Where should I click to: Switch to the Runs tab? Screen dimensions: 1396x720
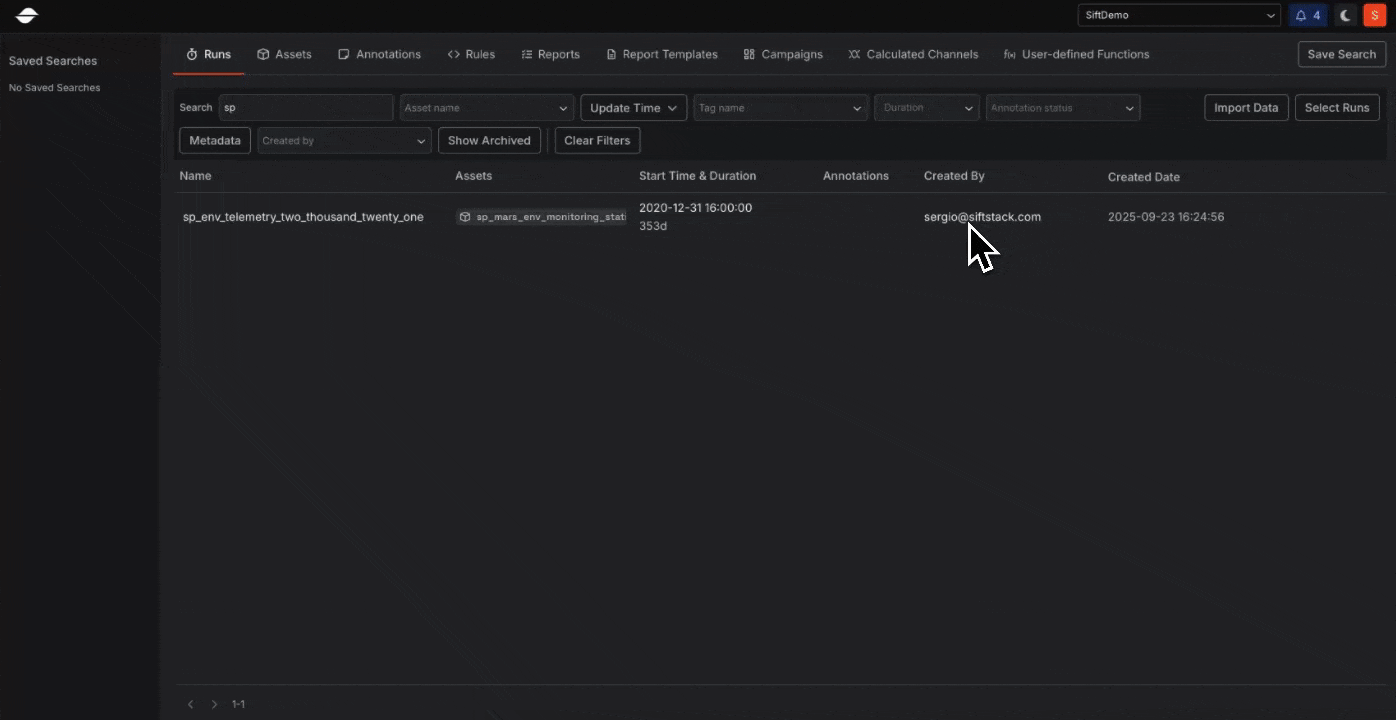coord(209,54)
